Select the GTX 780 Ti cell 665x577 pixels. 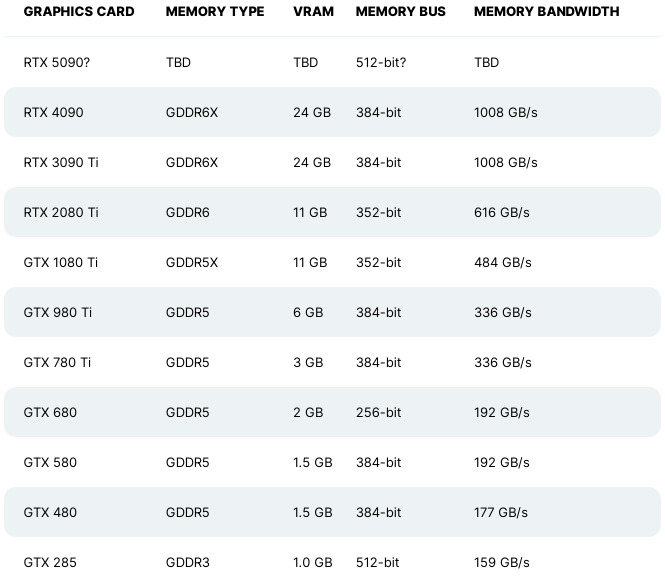[57, 362]
